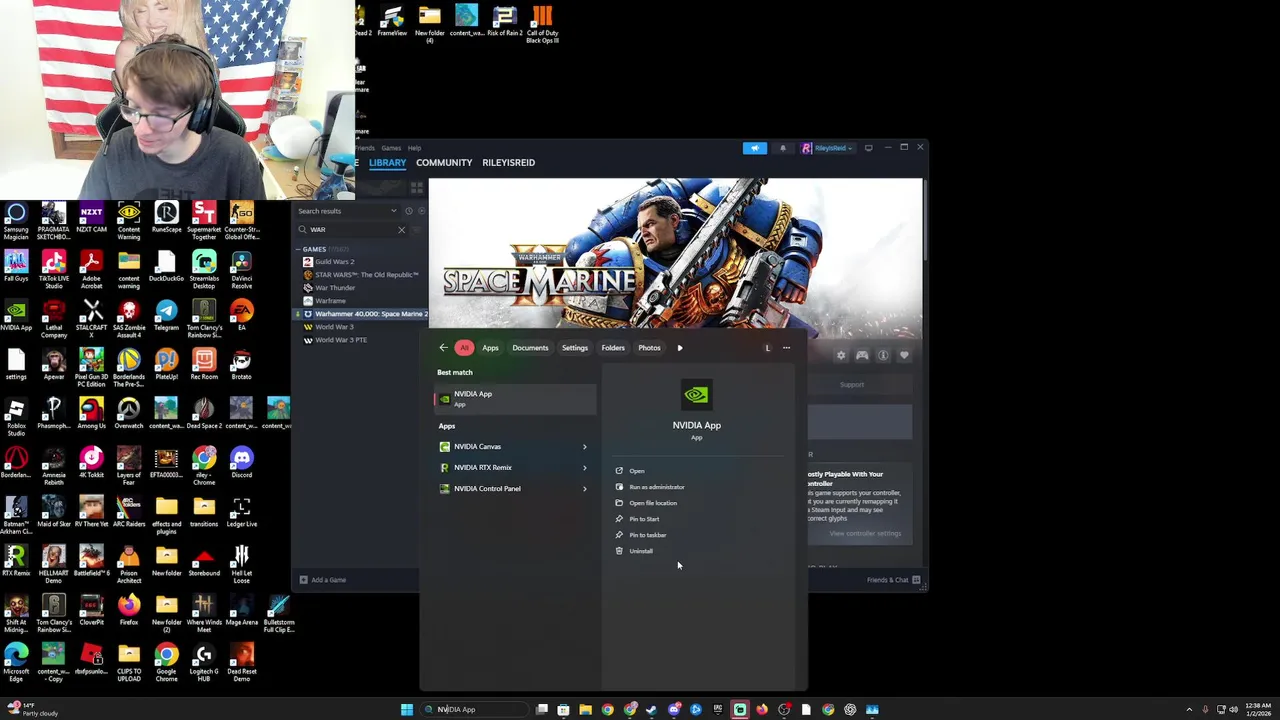The image size is (1280, 720).
Task: Open the Risk of Rain 2 desktop icon
Action: tap(505, 21)
